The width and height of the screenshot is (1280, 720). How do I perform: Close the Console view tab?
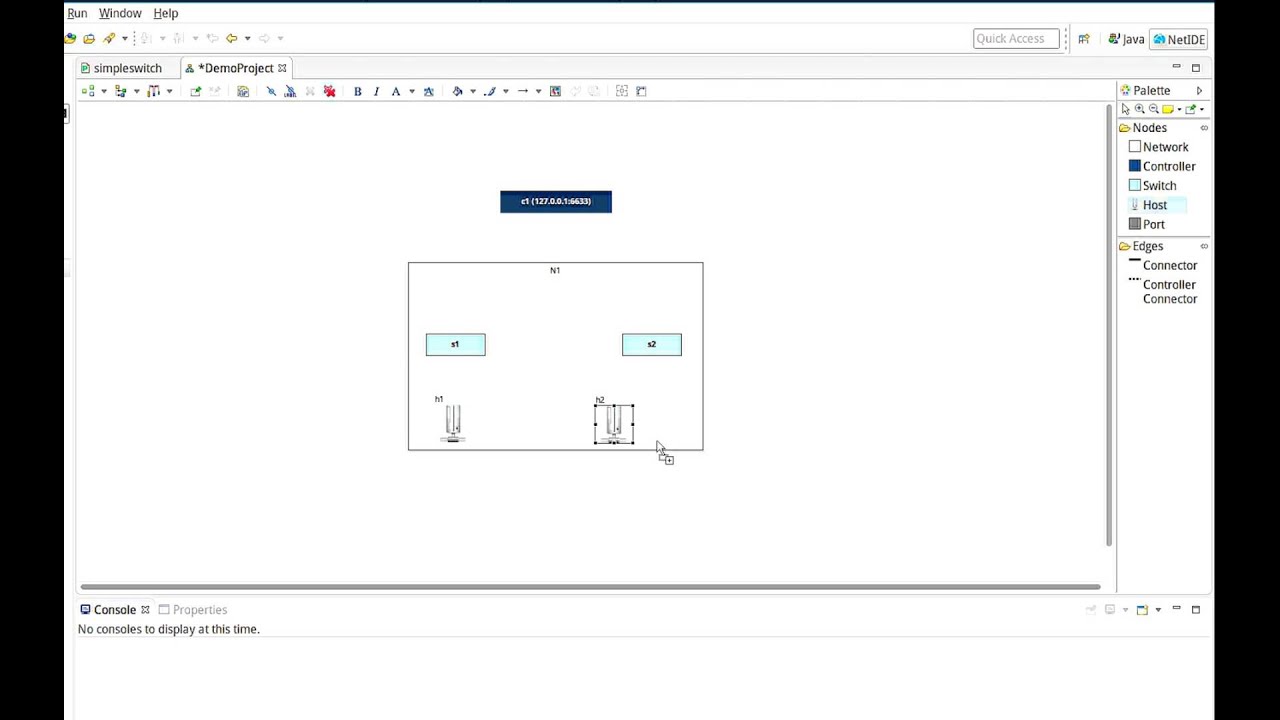(145, 610)
